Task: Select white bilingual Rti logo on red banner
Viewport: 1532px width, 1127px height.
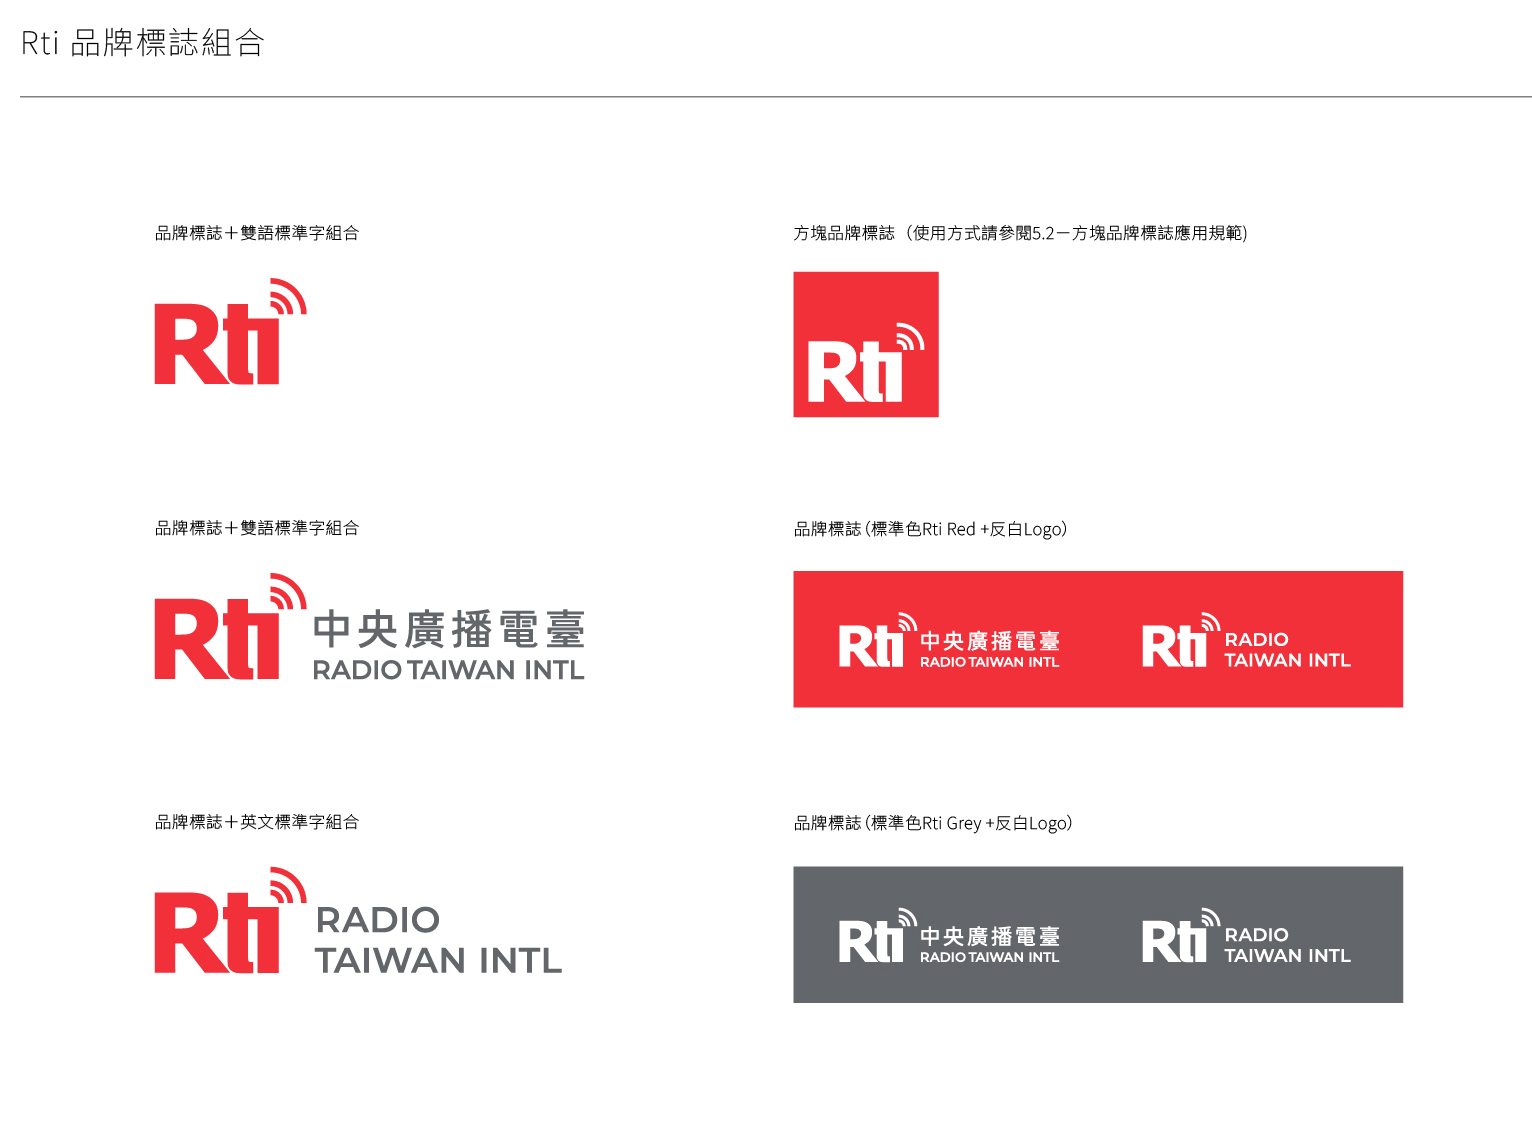Action: 948,641
